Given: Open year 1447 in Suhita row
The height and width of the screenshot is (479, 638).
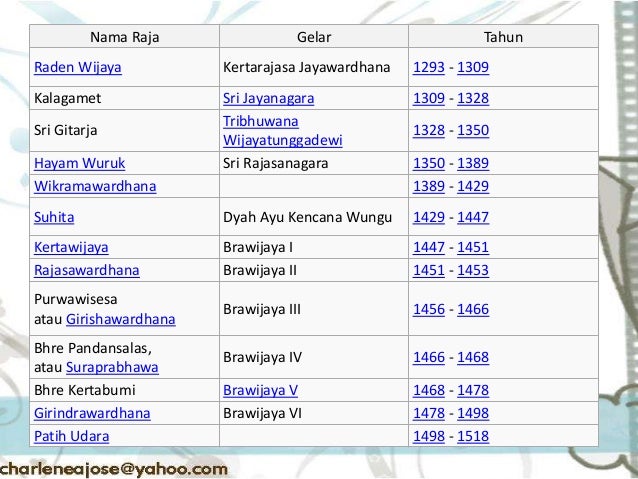Looking at the screenshot, I should [473, 217].
